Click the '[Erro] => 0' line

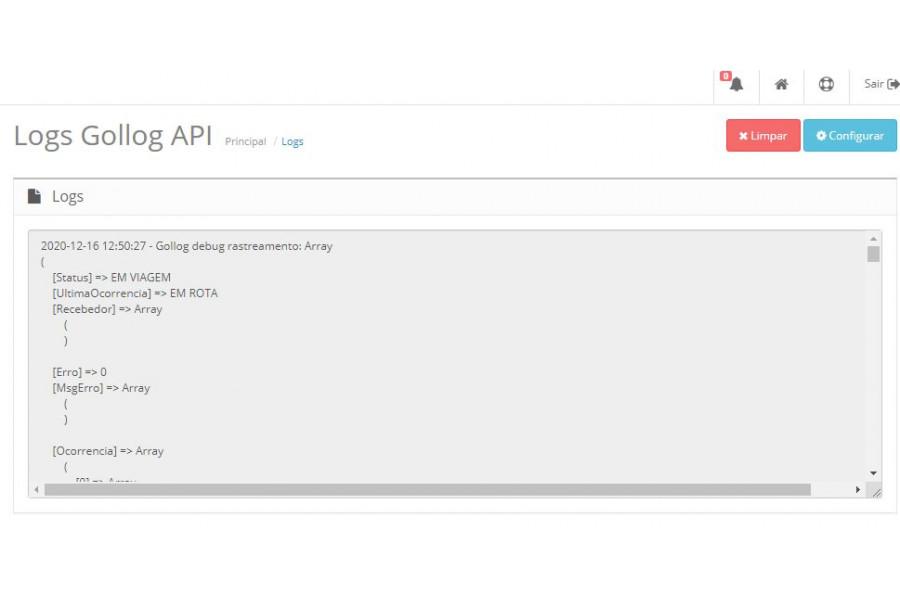pyautogui.click(x=79, y=372)
